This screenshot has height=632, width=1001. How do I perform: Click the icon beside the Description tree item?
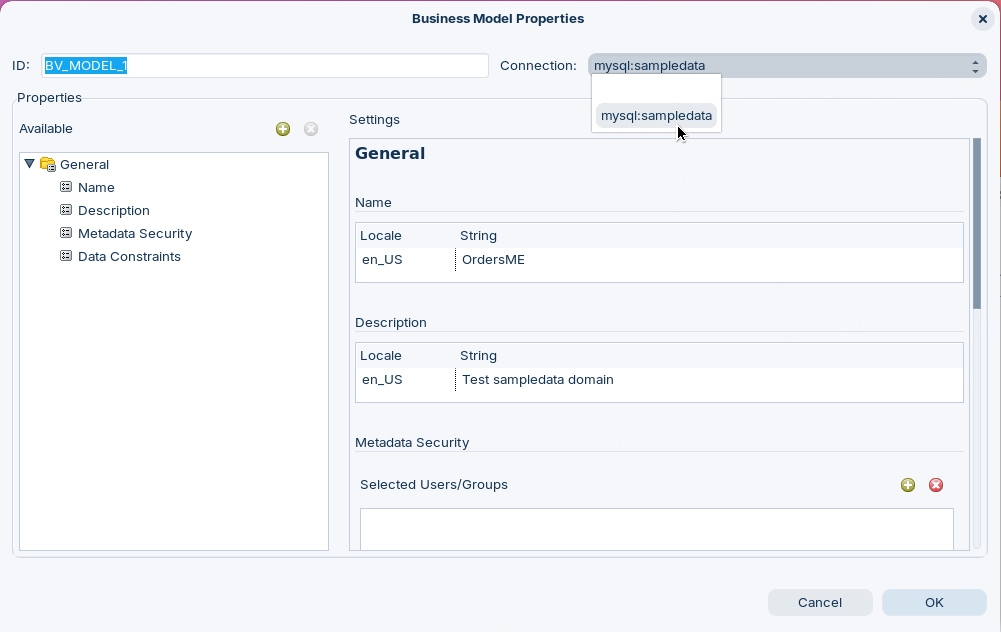click(x=66, y=210)
